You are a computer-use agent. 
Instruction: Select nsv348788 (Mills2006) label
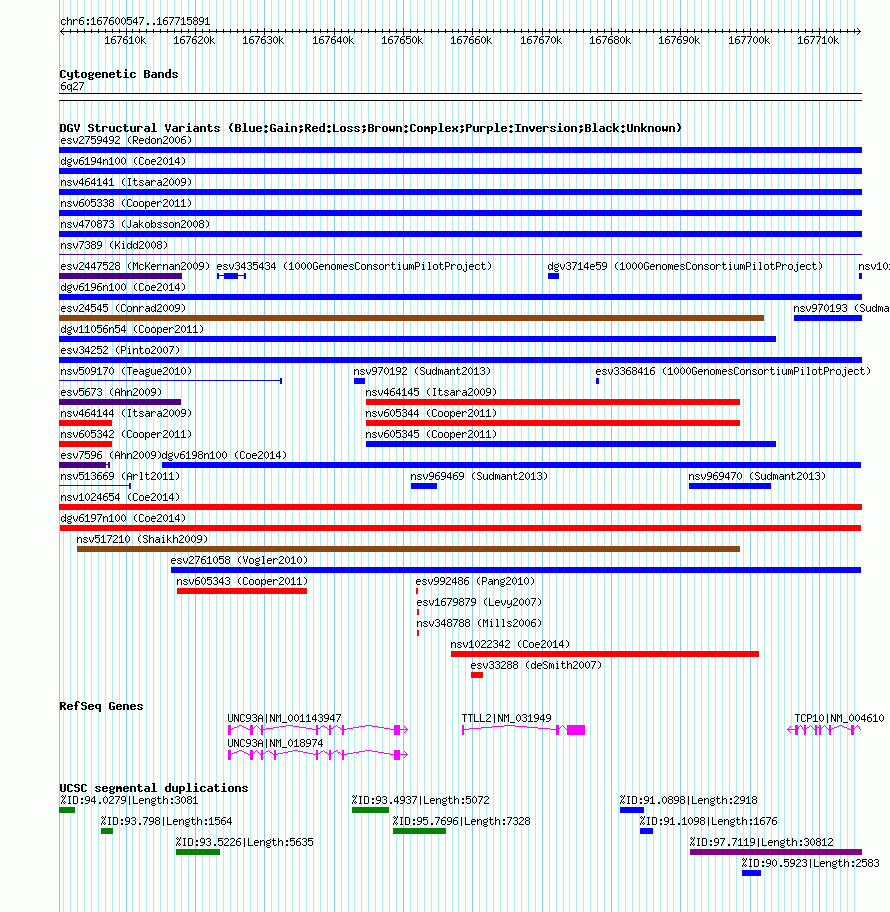pyautogui.click(x=479, y=623)
